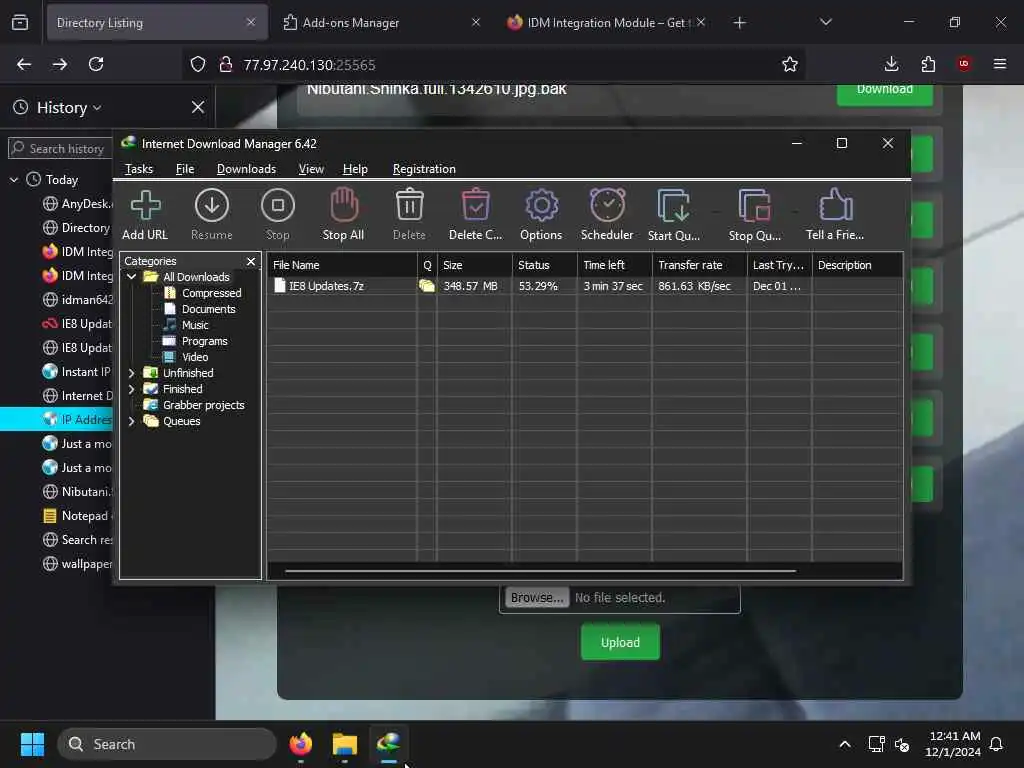1024x768 pixels.
Task: Sort by the Transfer rate column header
Action: (x=699, y=265)
